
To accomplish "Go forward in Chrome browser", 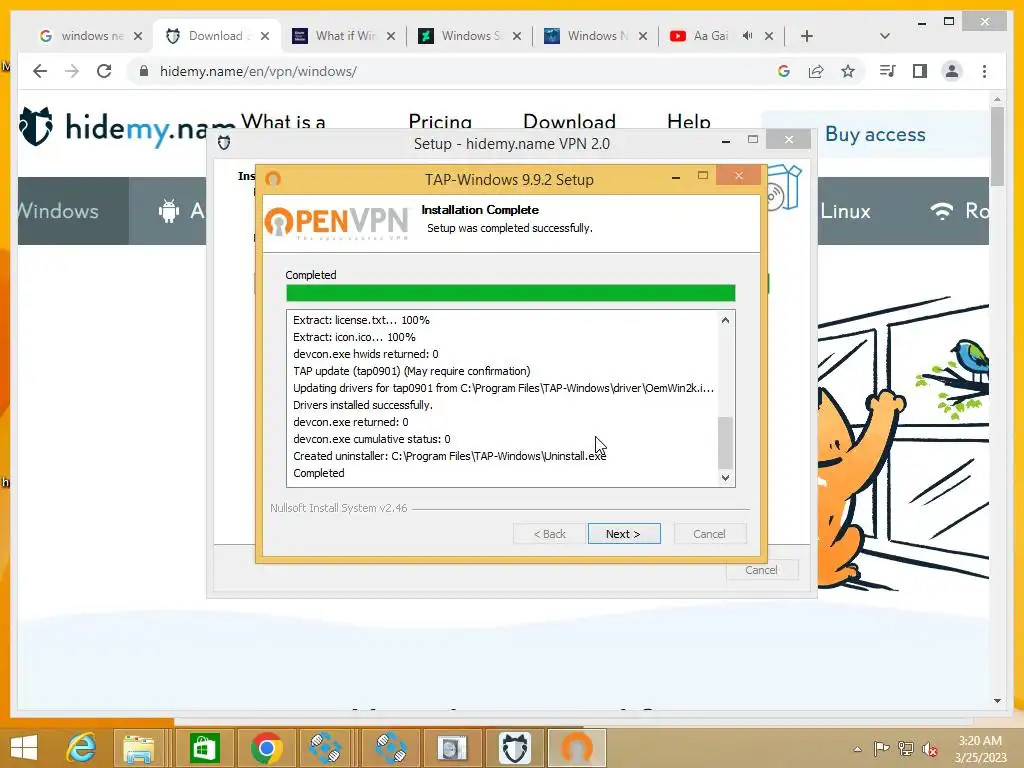I will pyautogui.click(x=72, y=71).
